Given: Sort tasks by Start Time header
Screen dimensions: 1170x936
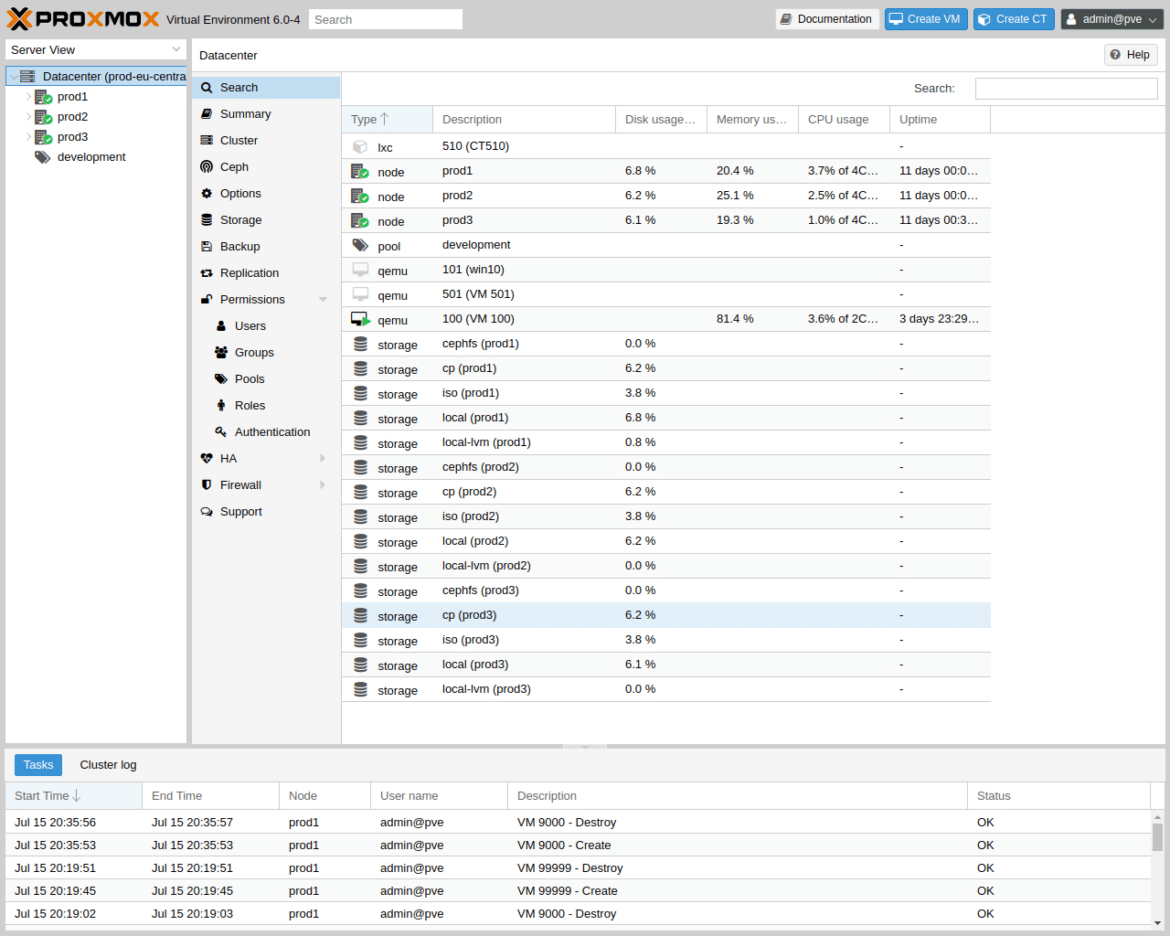Looking at the screenshot, I should [74, 796].
